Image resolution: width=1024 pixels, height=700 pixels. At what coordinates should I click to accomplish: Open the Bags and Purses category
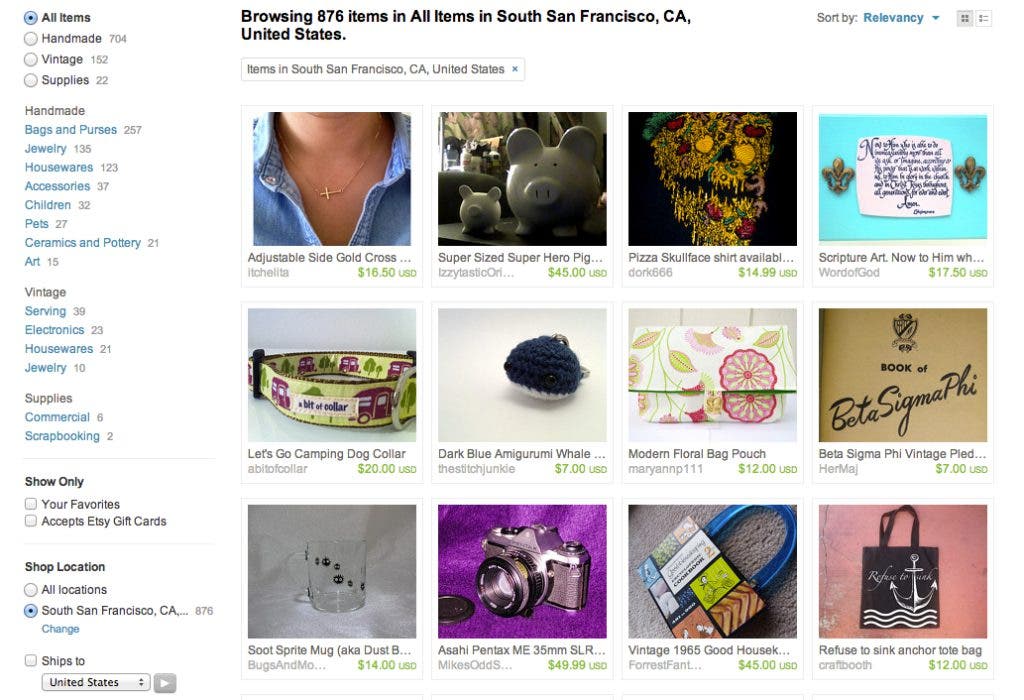click(70, 130)
